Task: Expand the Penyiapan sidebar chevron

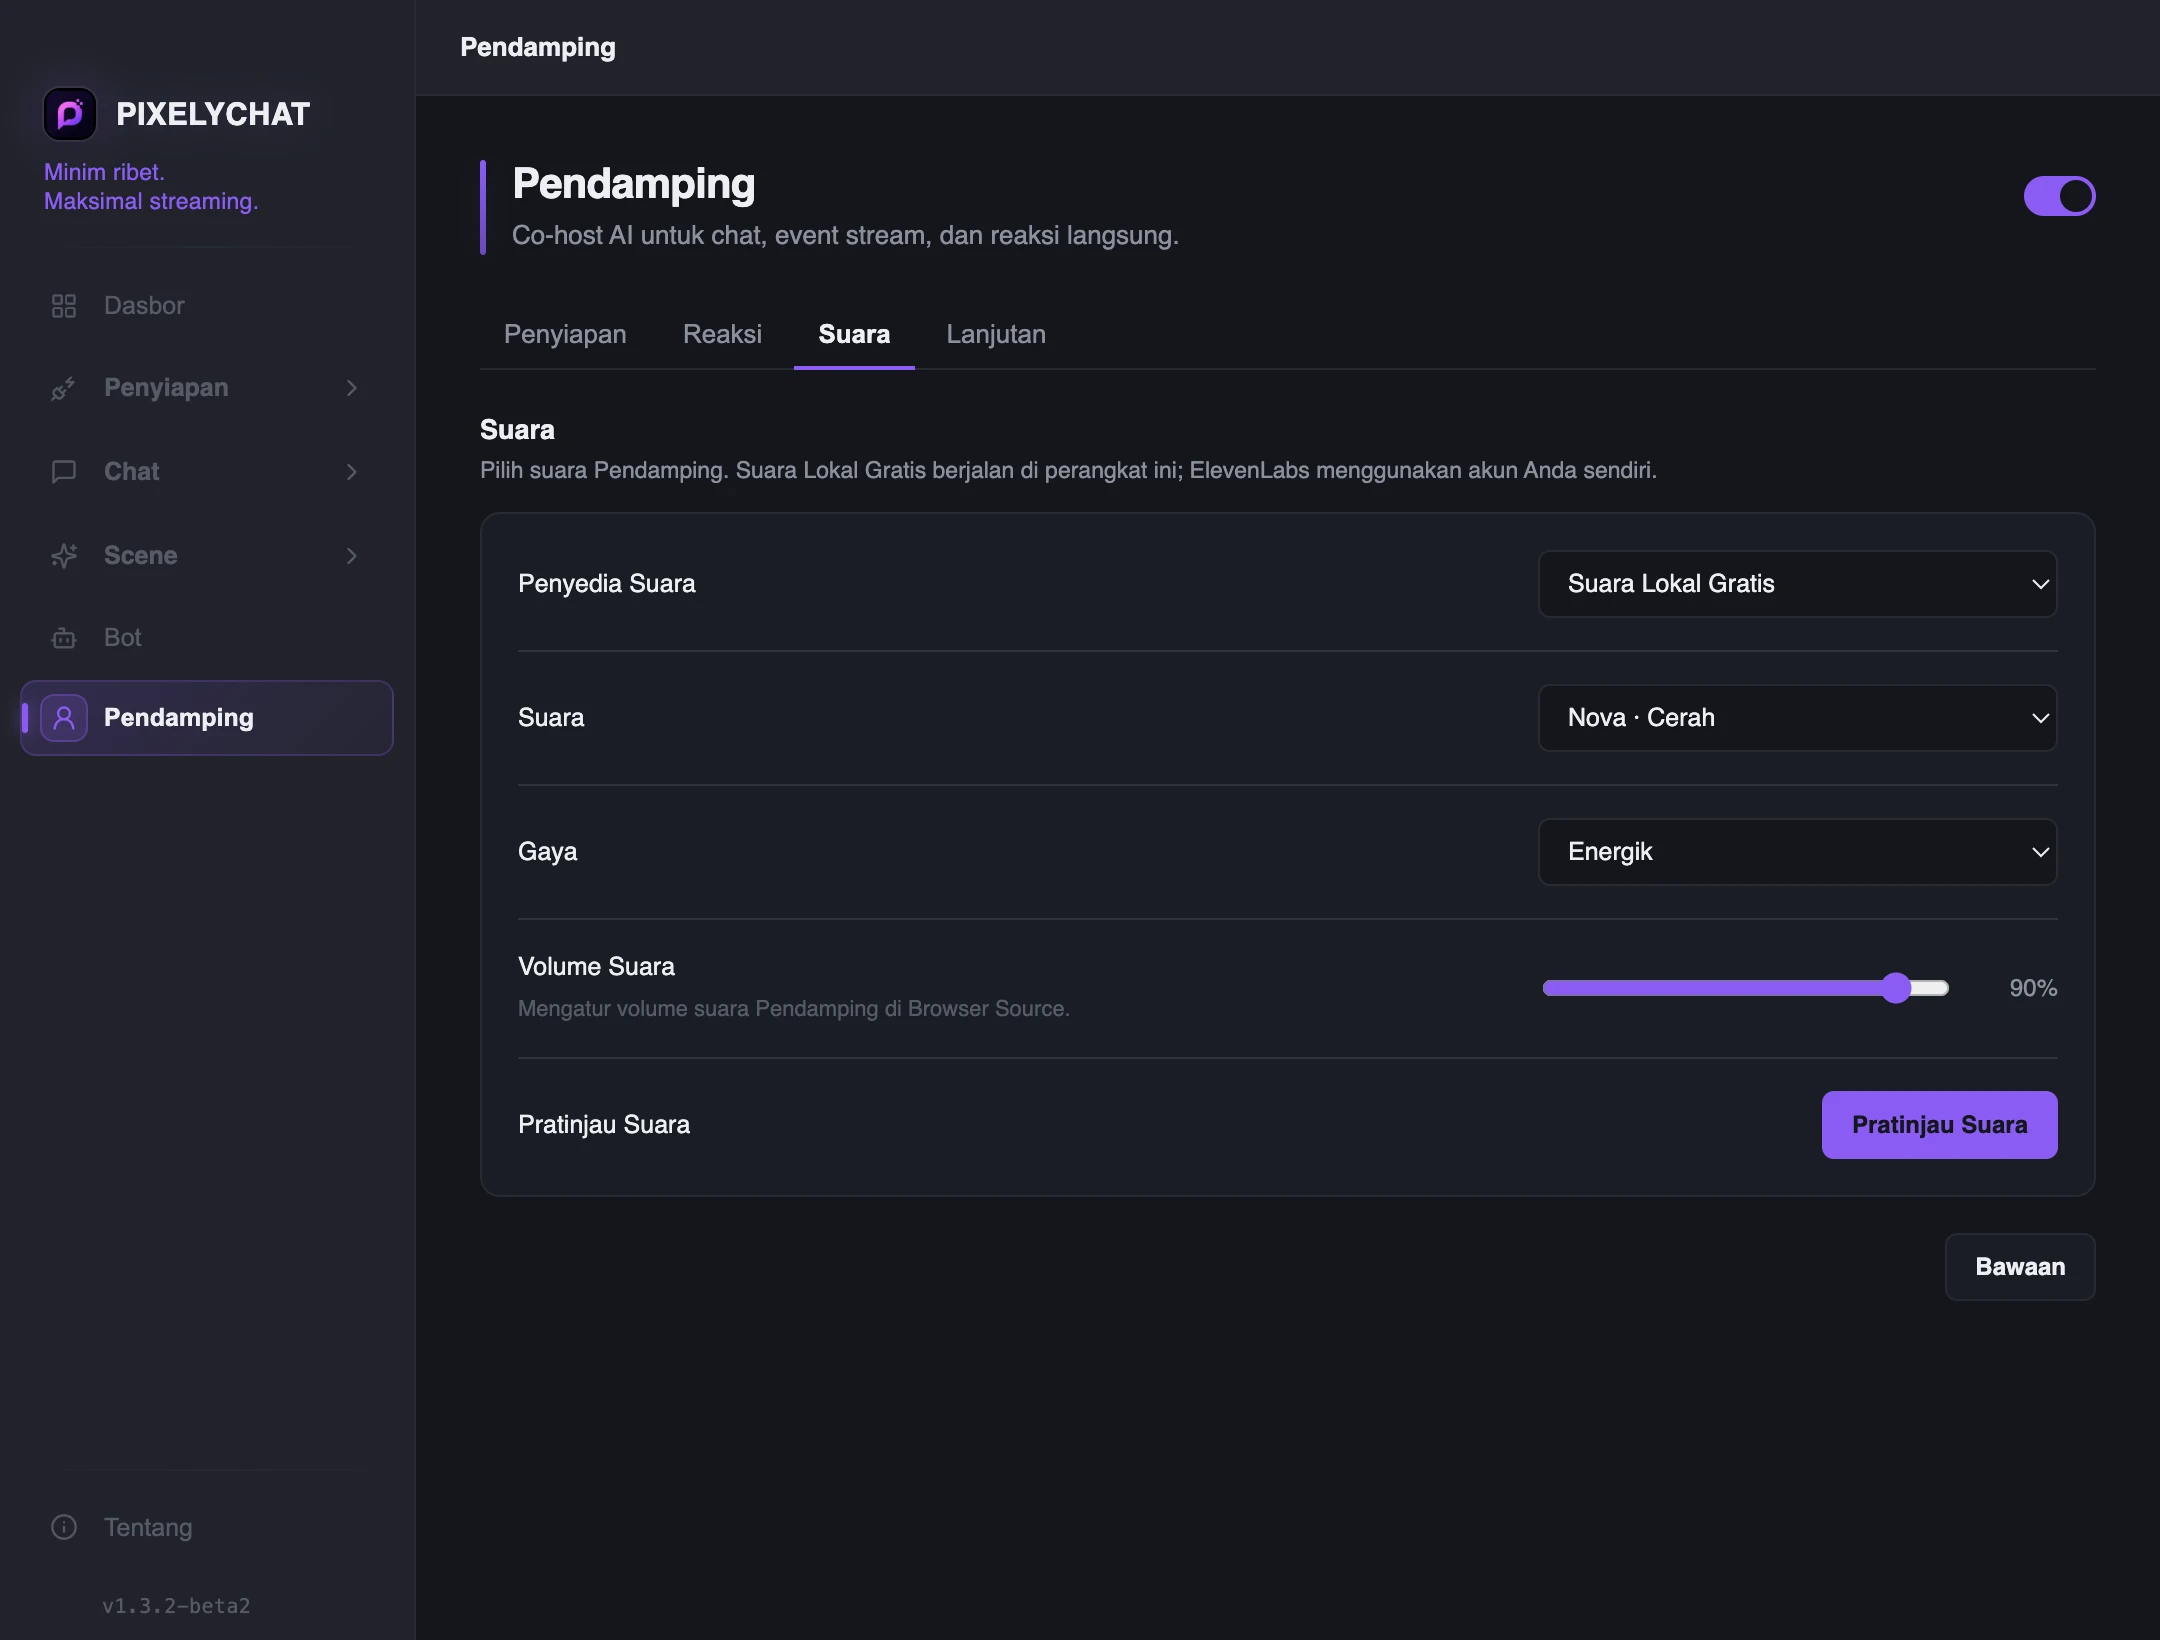Action: [351, 388]
